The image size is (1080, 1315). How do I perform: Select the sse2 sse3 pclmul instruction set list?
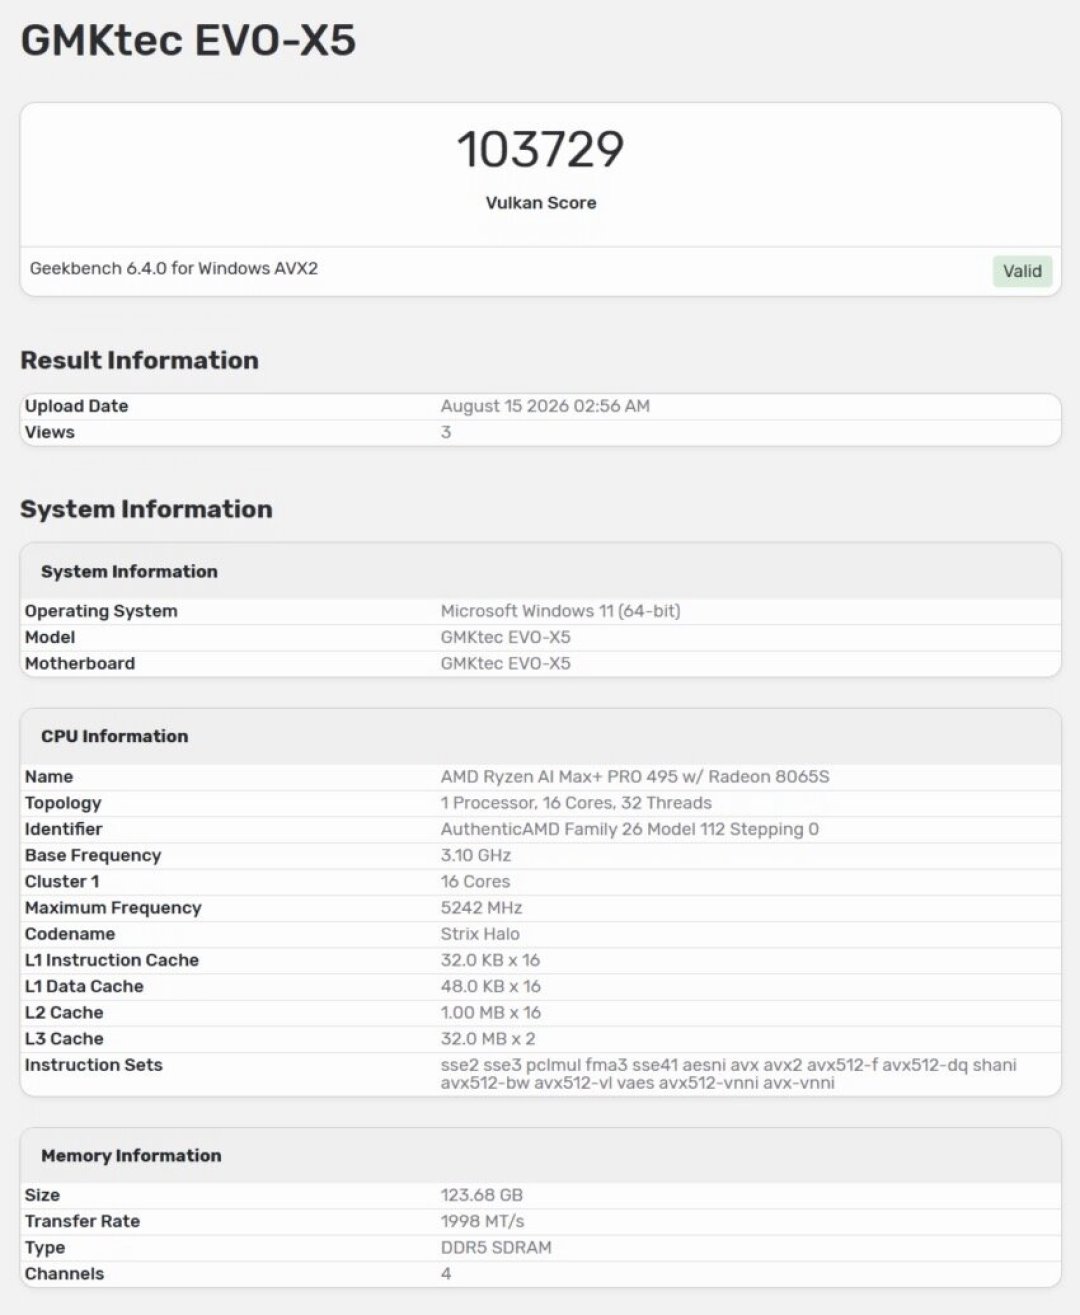[x=729, y=1074]
